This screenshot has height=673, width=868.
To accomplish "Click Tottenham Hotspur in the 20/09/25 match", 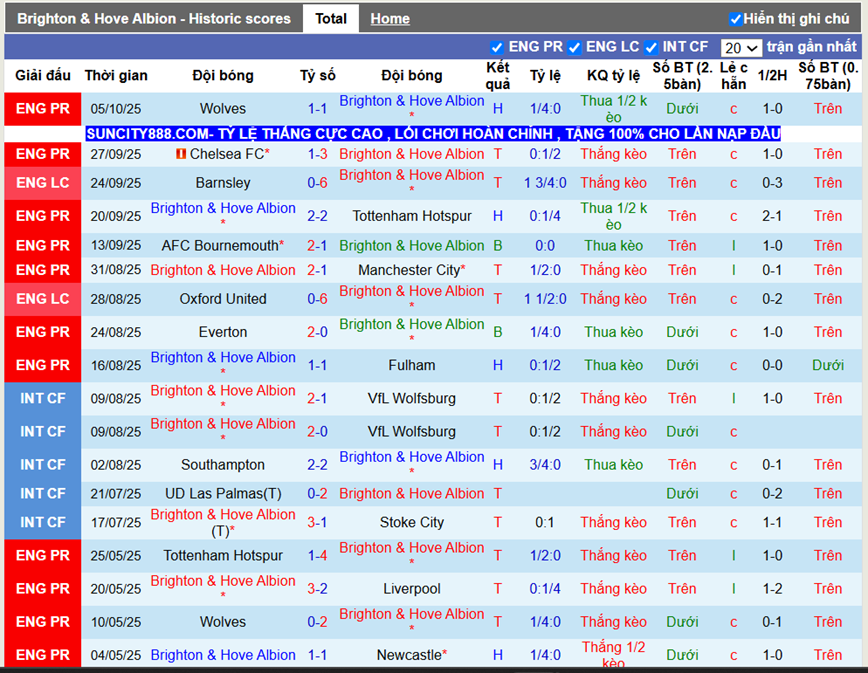I will click(411, 216).
